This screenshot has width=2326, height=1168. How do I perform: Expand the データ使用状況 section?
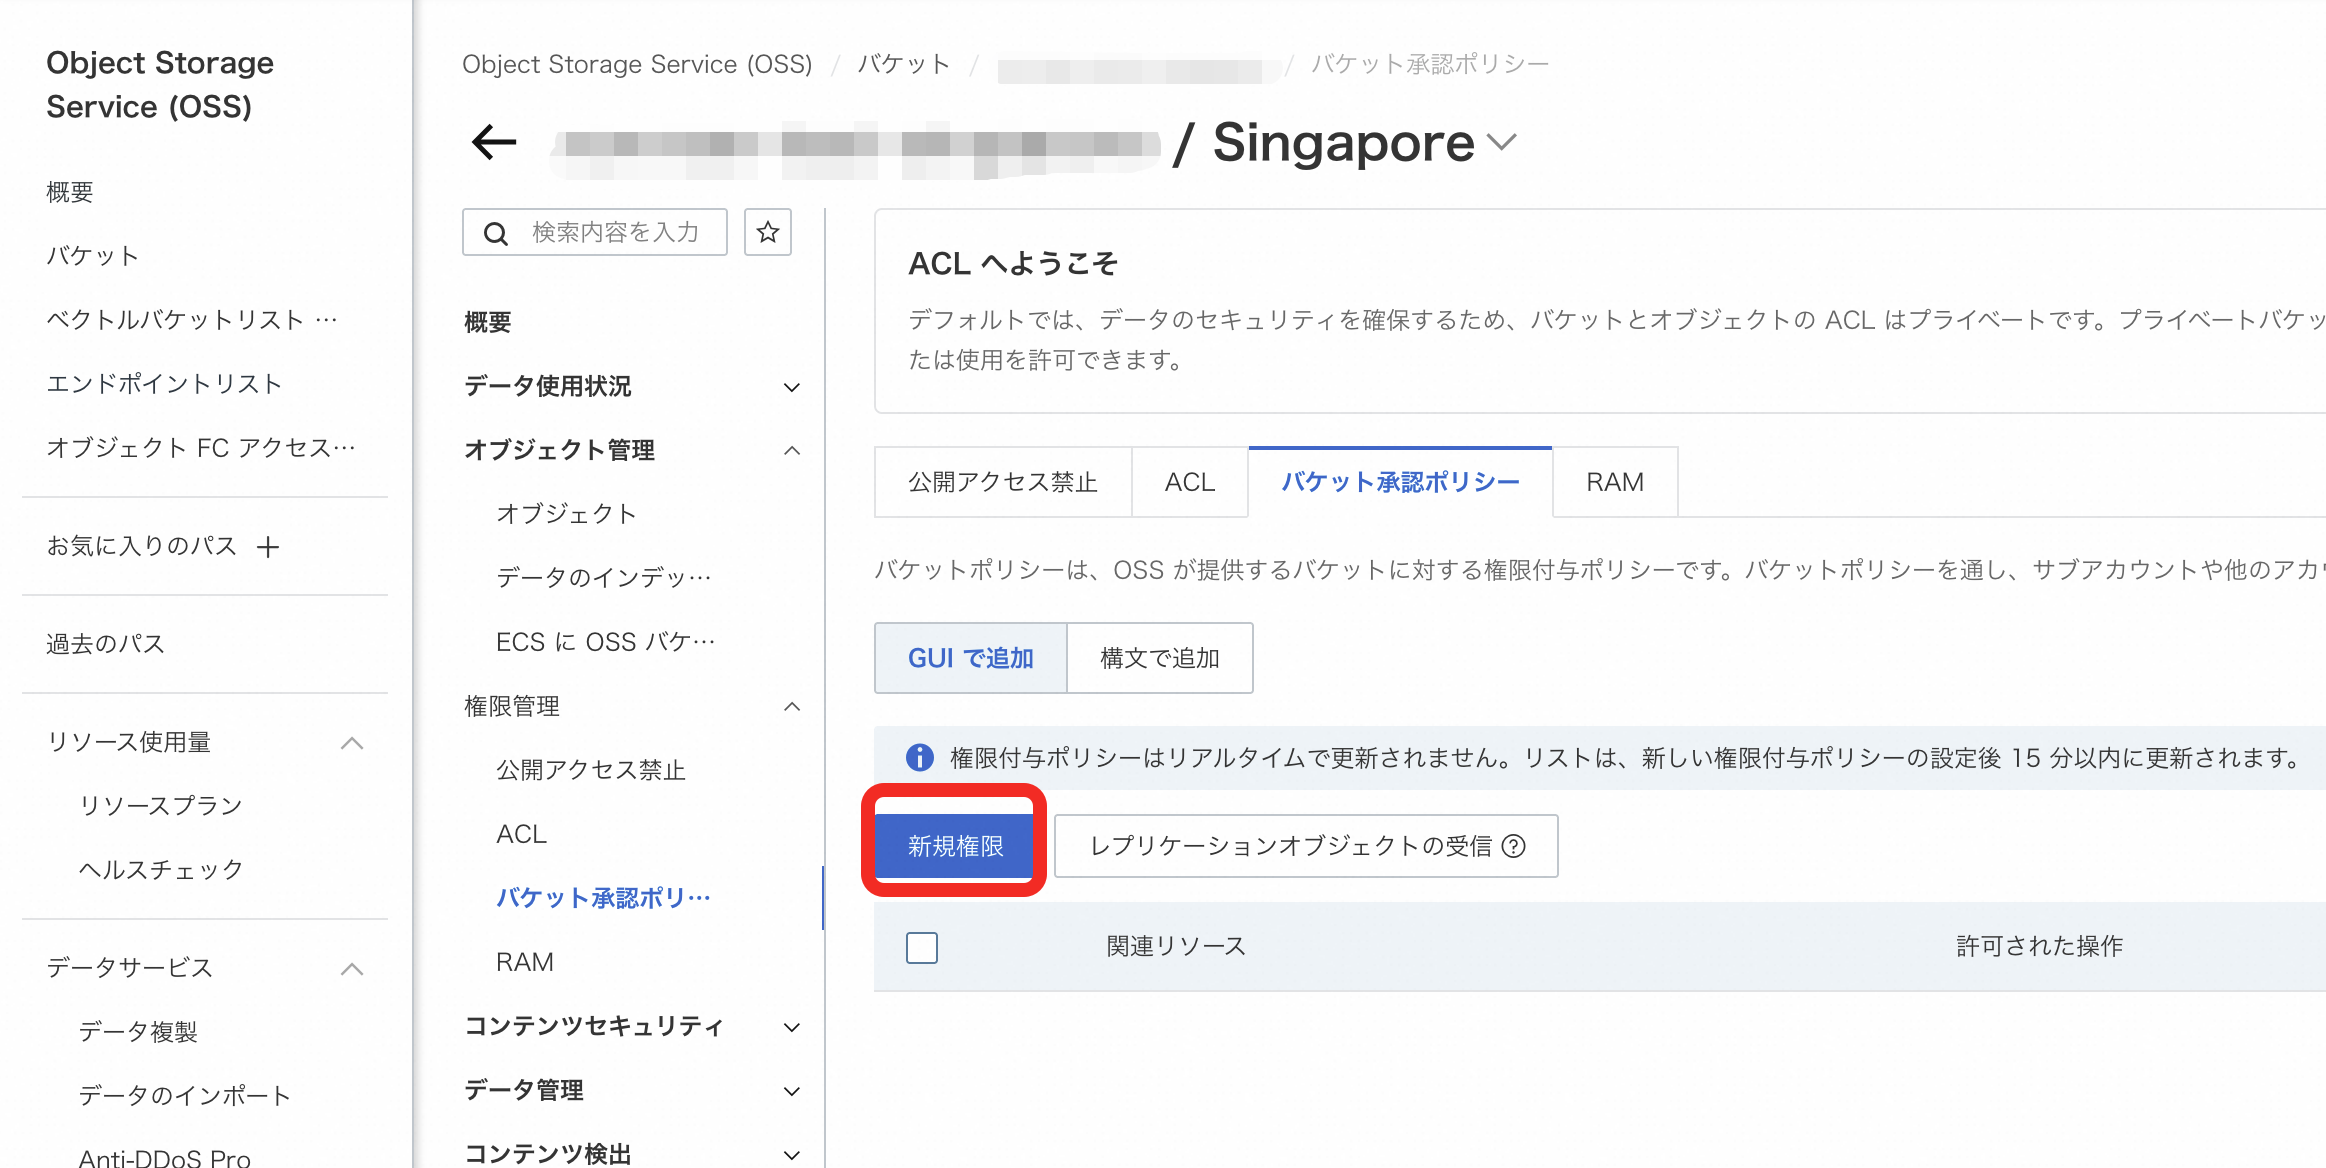(791, 387)
